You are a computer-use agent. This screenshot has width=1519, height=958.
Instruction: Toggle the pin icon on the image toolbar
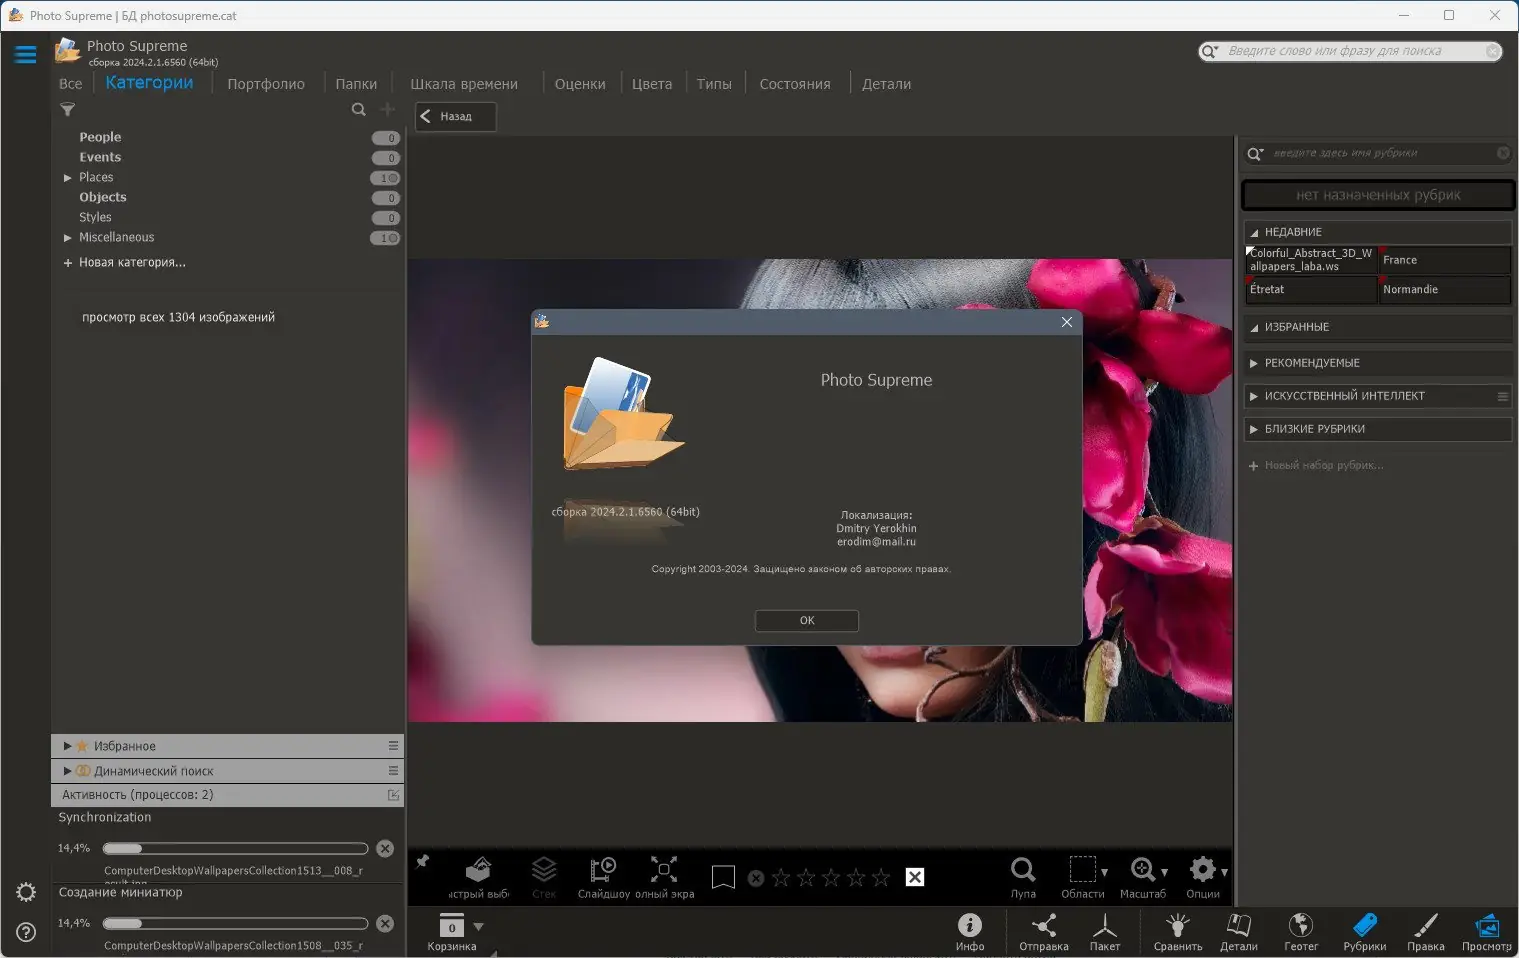[x=423, y=861]
